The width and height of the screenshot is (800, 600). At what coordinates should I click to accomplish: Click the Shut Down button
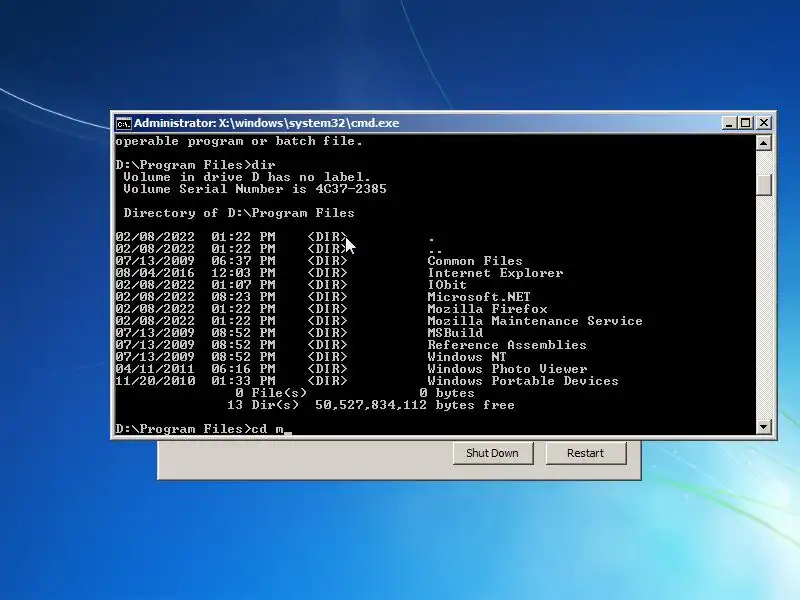click(492, 453)
